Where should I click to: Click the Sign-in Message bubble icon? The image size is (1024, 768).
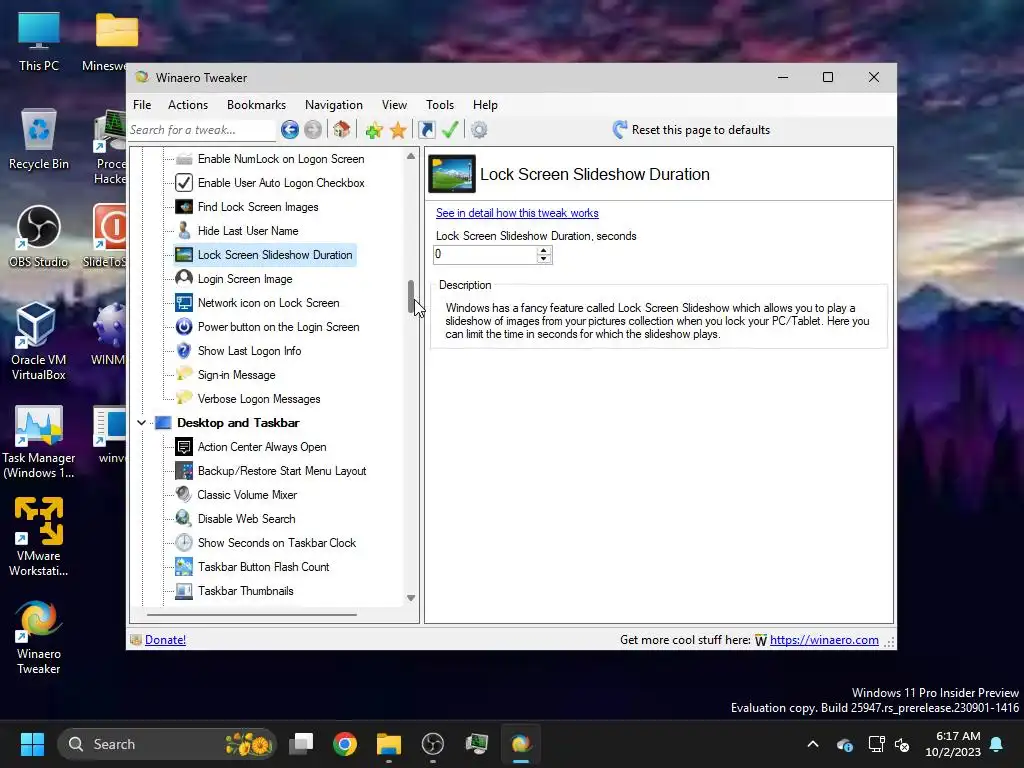pyautogui.click(x=184, y=374)
